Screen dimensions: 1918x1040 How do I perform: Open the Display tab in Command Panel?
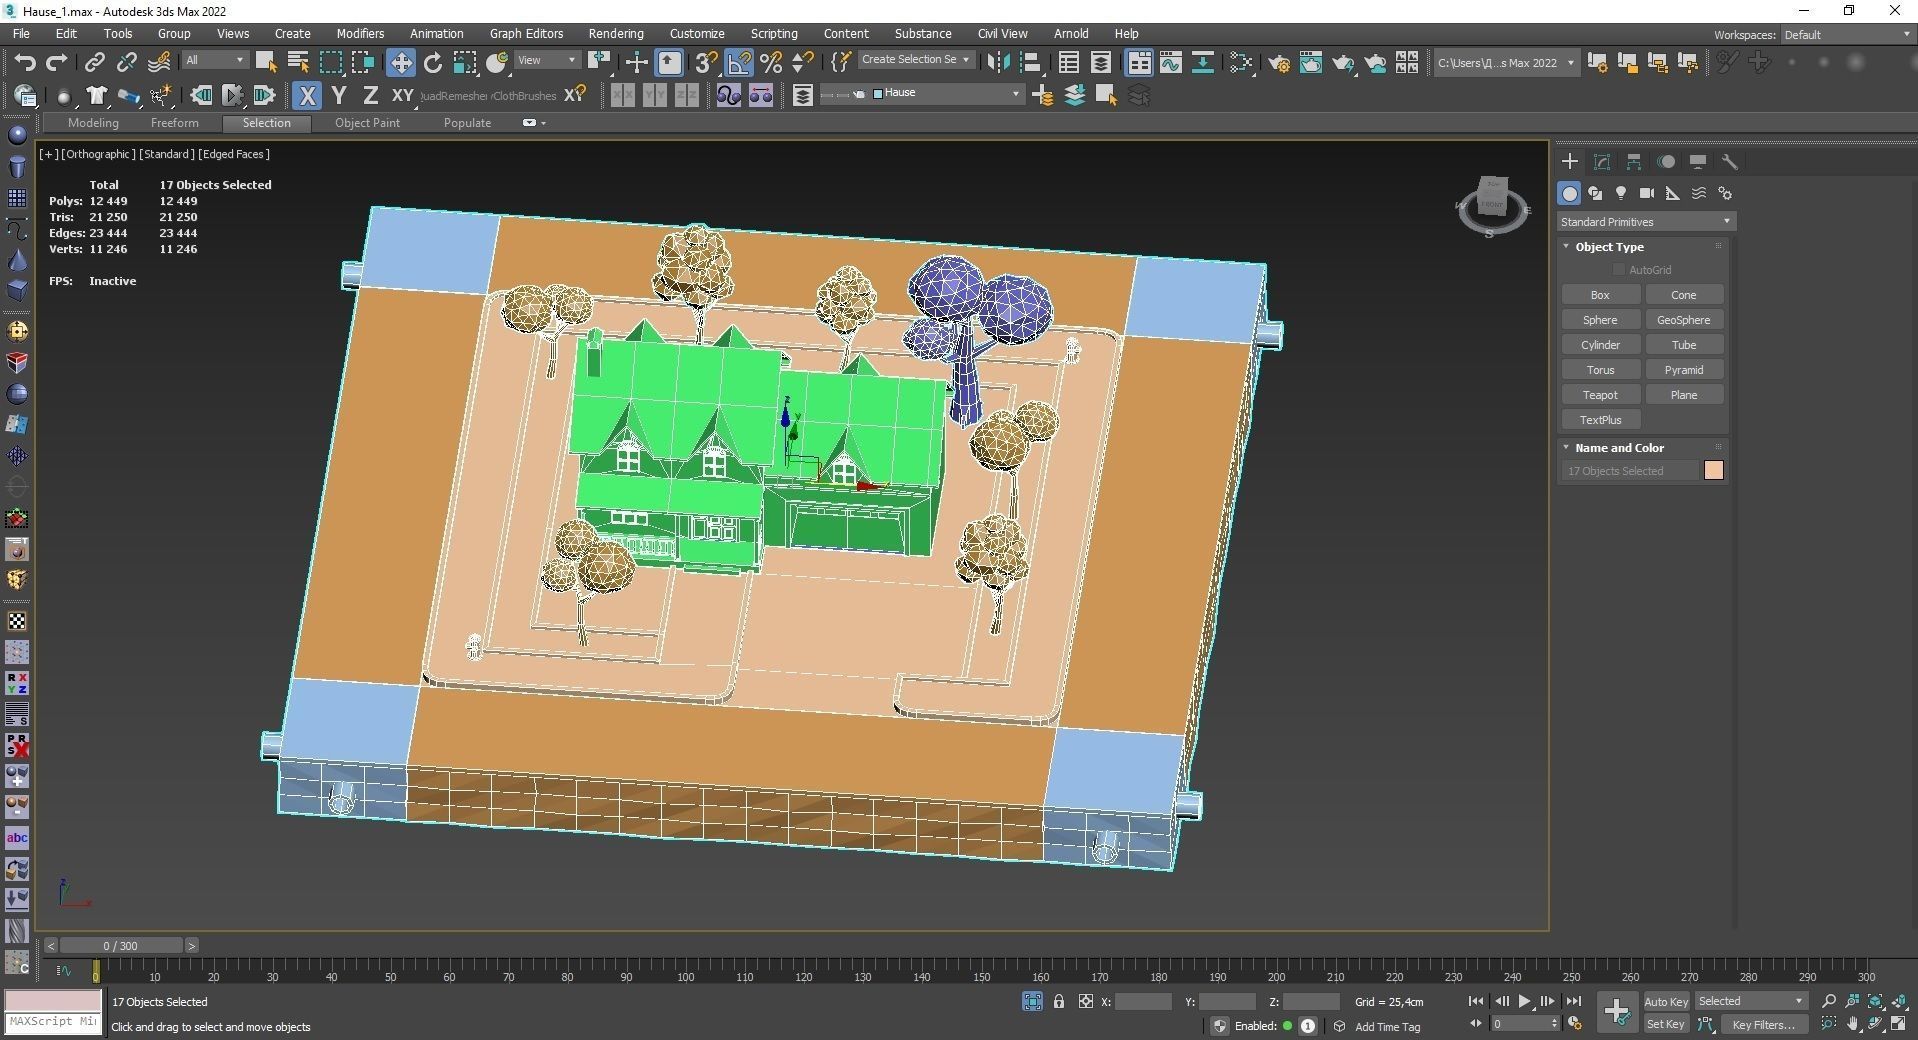click(x=1698, y=161)
